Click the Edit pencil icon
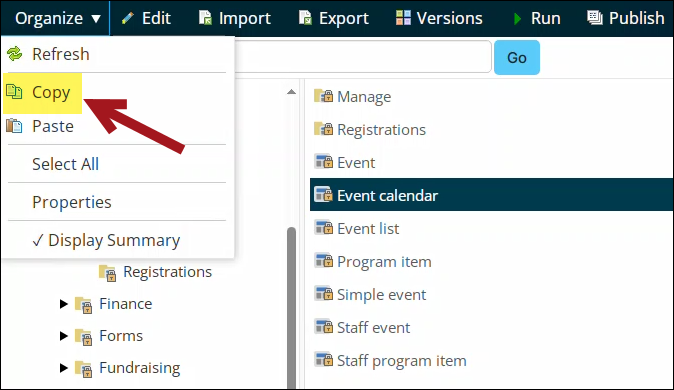 pos(128,18)
